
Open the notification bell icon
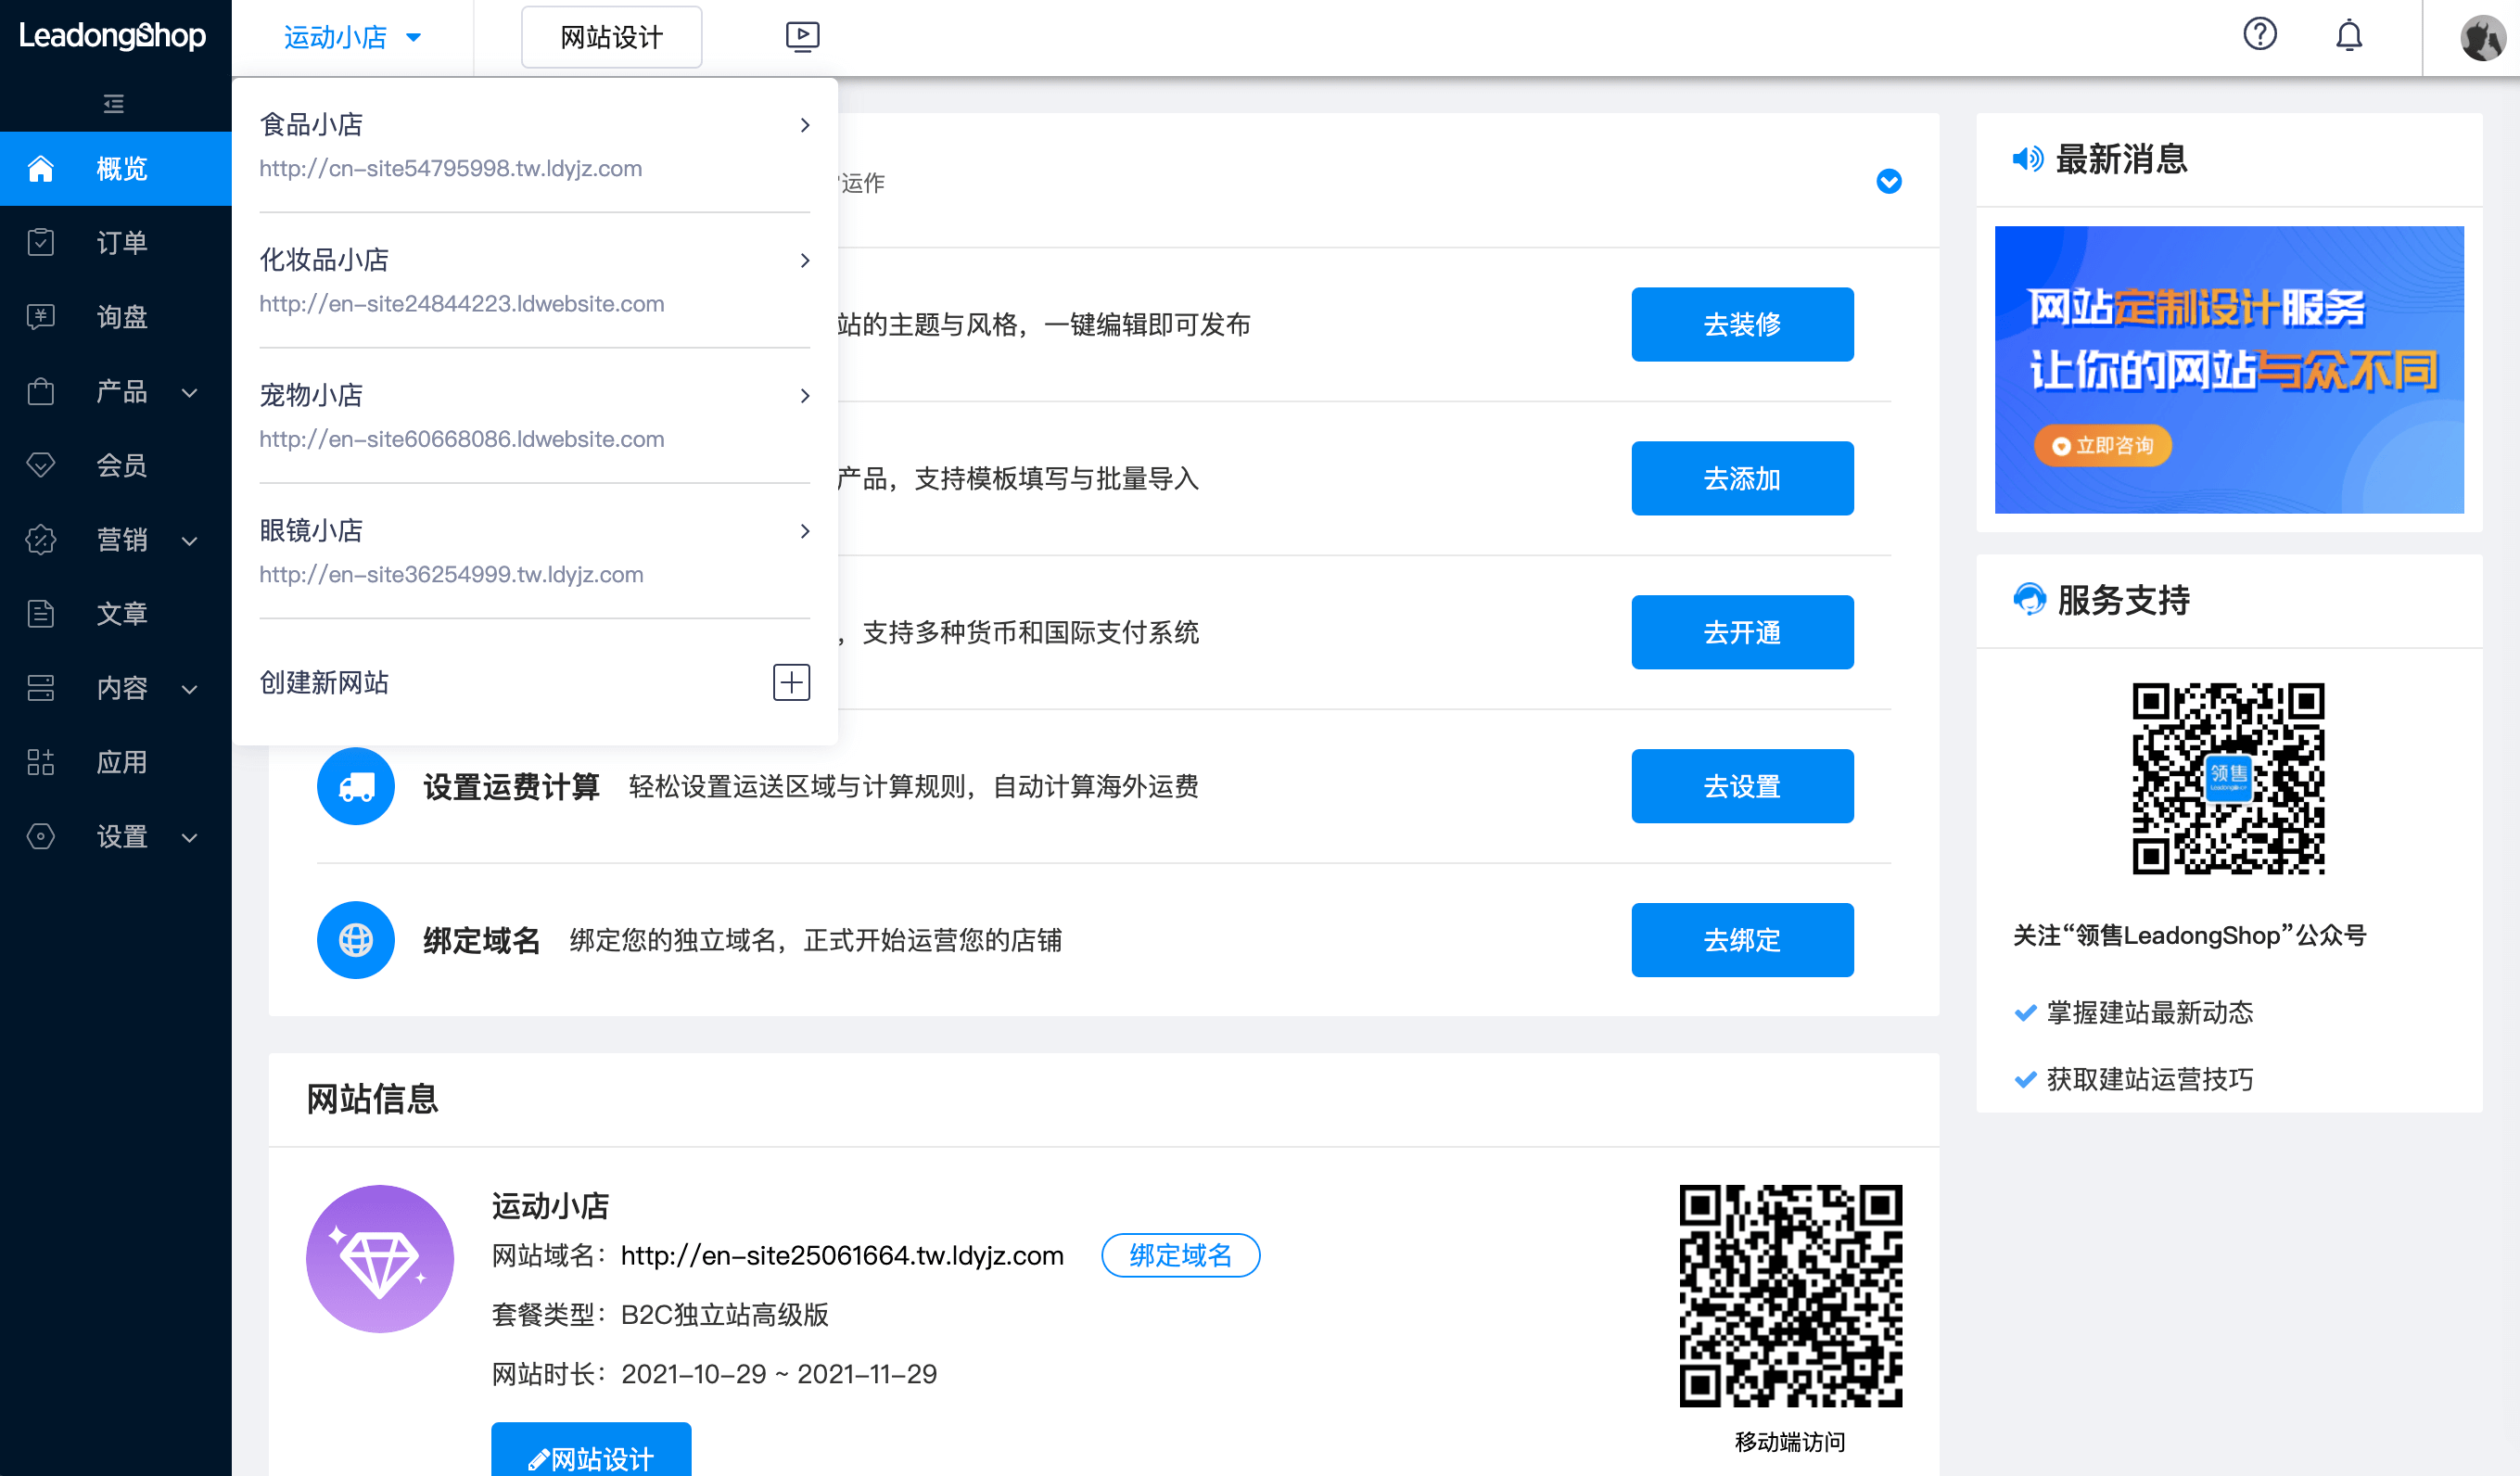click(x=2349, y=35)
